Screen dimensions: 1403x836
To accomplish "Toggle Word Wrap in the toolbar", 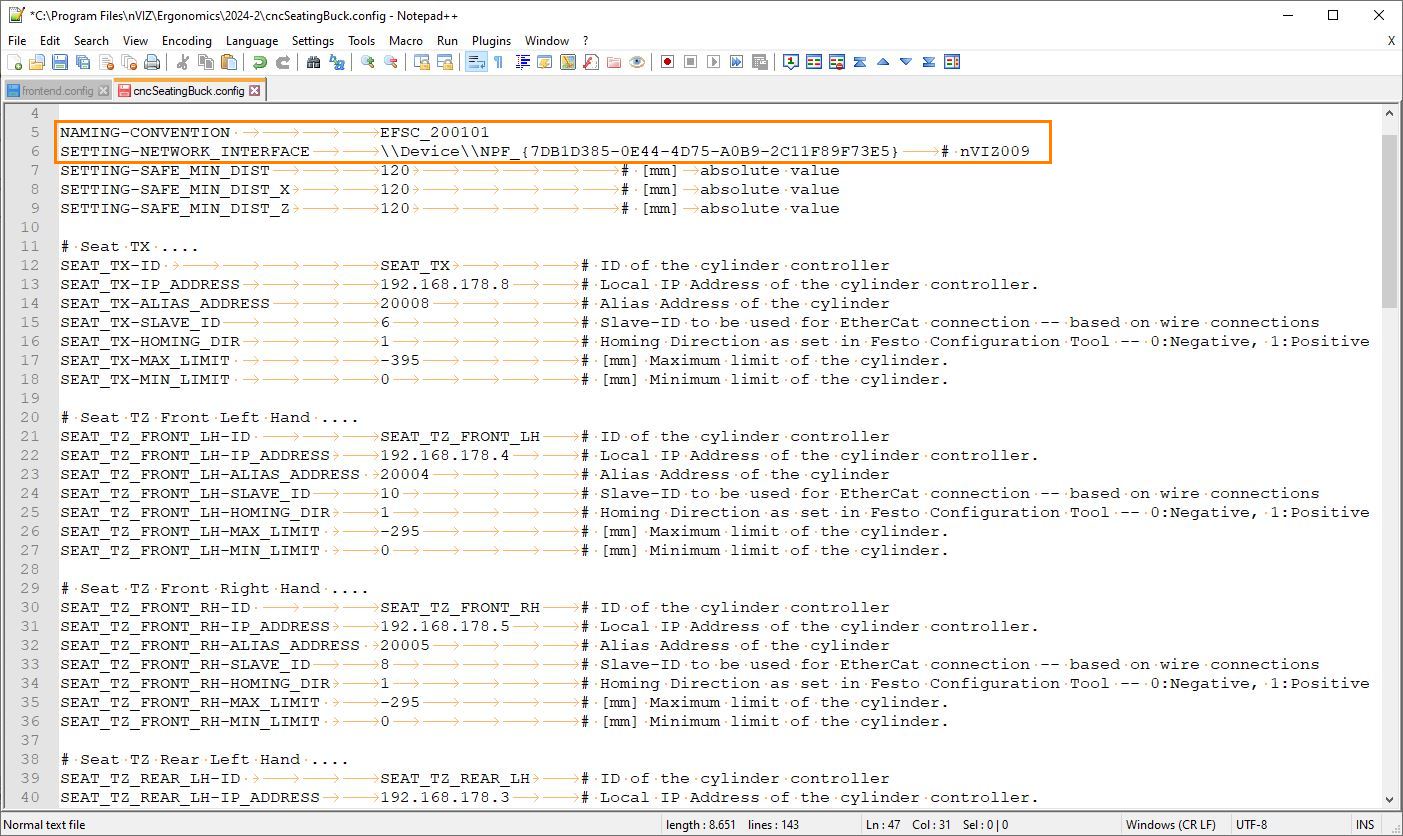I will tap(476, 62).
